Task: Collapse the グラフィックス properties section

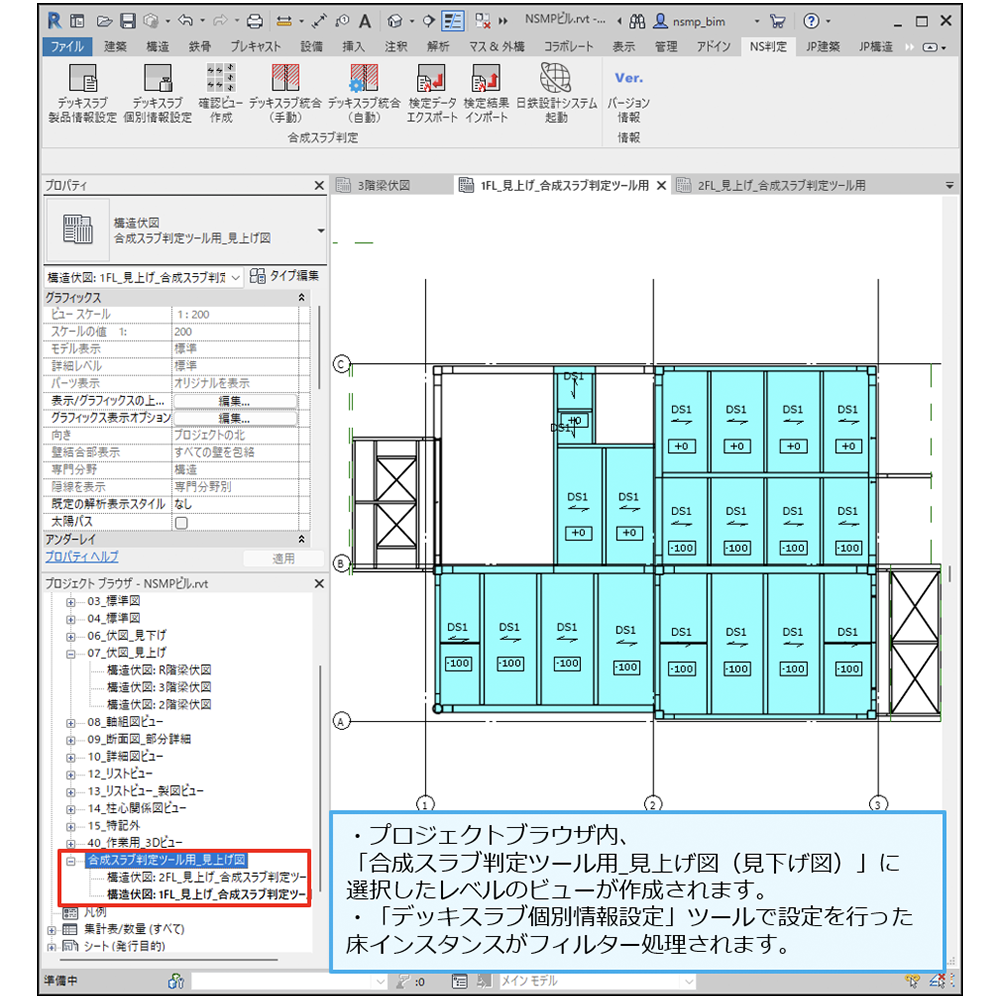Action: click(302, 298)
